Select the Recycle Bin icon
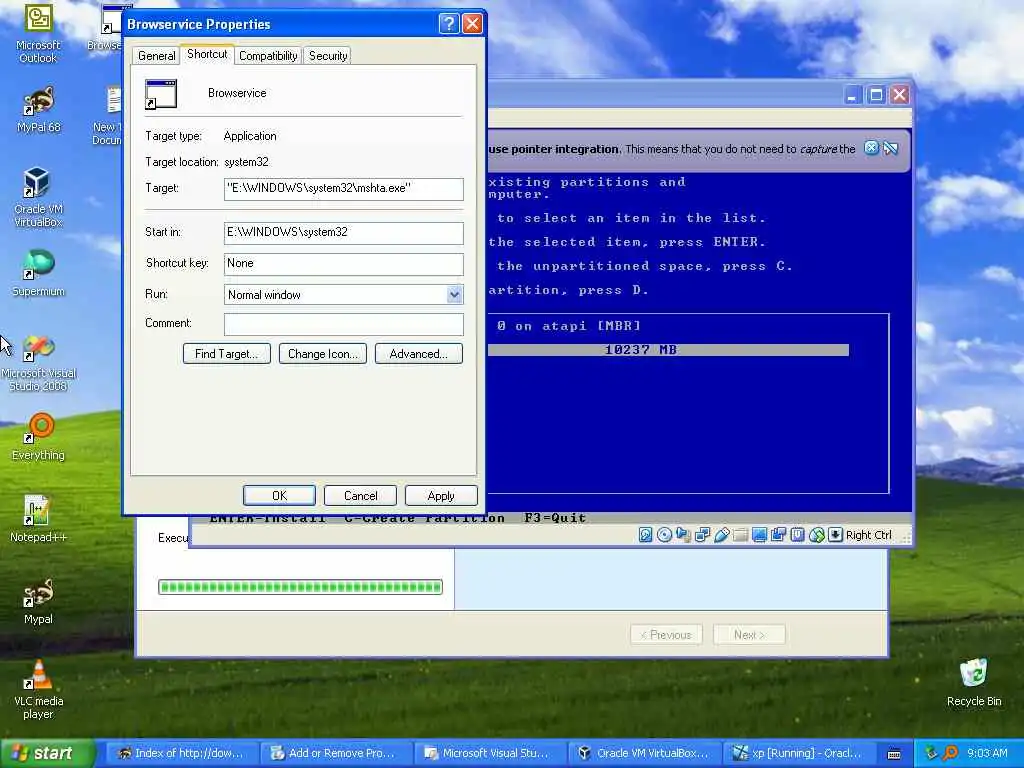The image size is (1024, 768). tap(974, 682)
